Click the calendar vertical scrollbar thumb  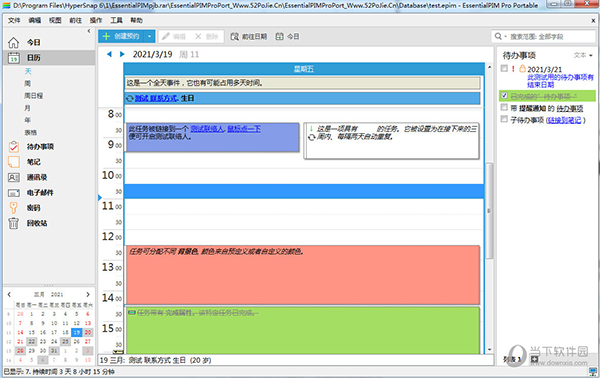489,211
